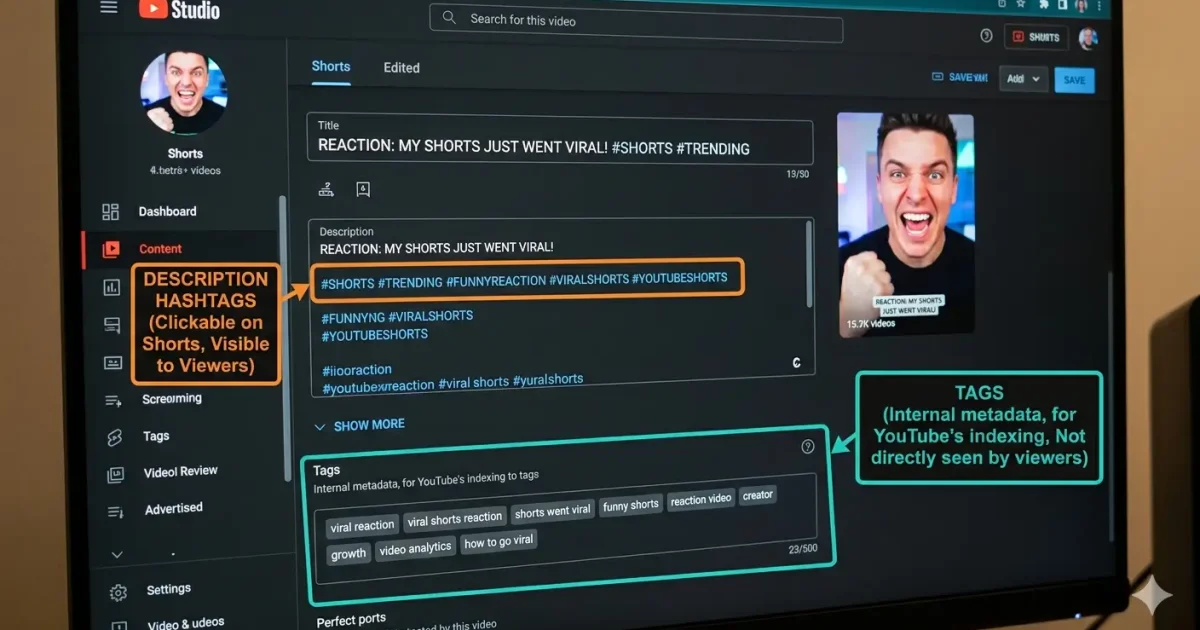Click the #FUNNYREACTION hashtag in the description

(495, 281)
